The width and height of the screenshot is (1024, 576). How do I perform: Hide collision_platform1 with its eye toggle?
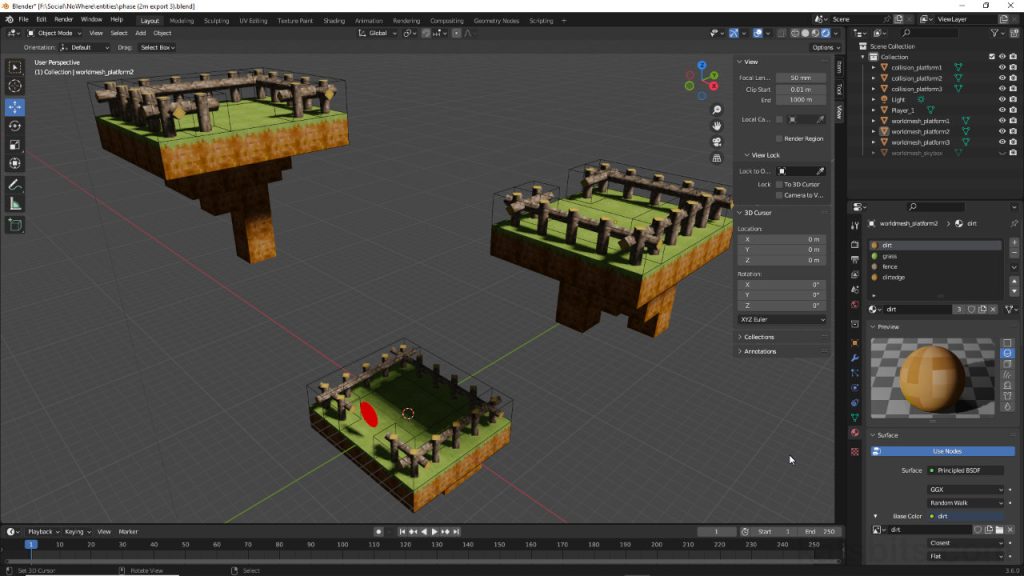click(x=1002, y=68)
